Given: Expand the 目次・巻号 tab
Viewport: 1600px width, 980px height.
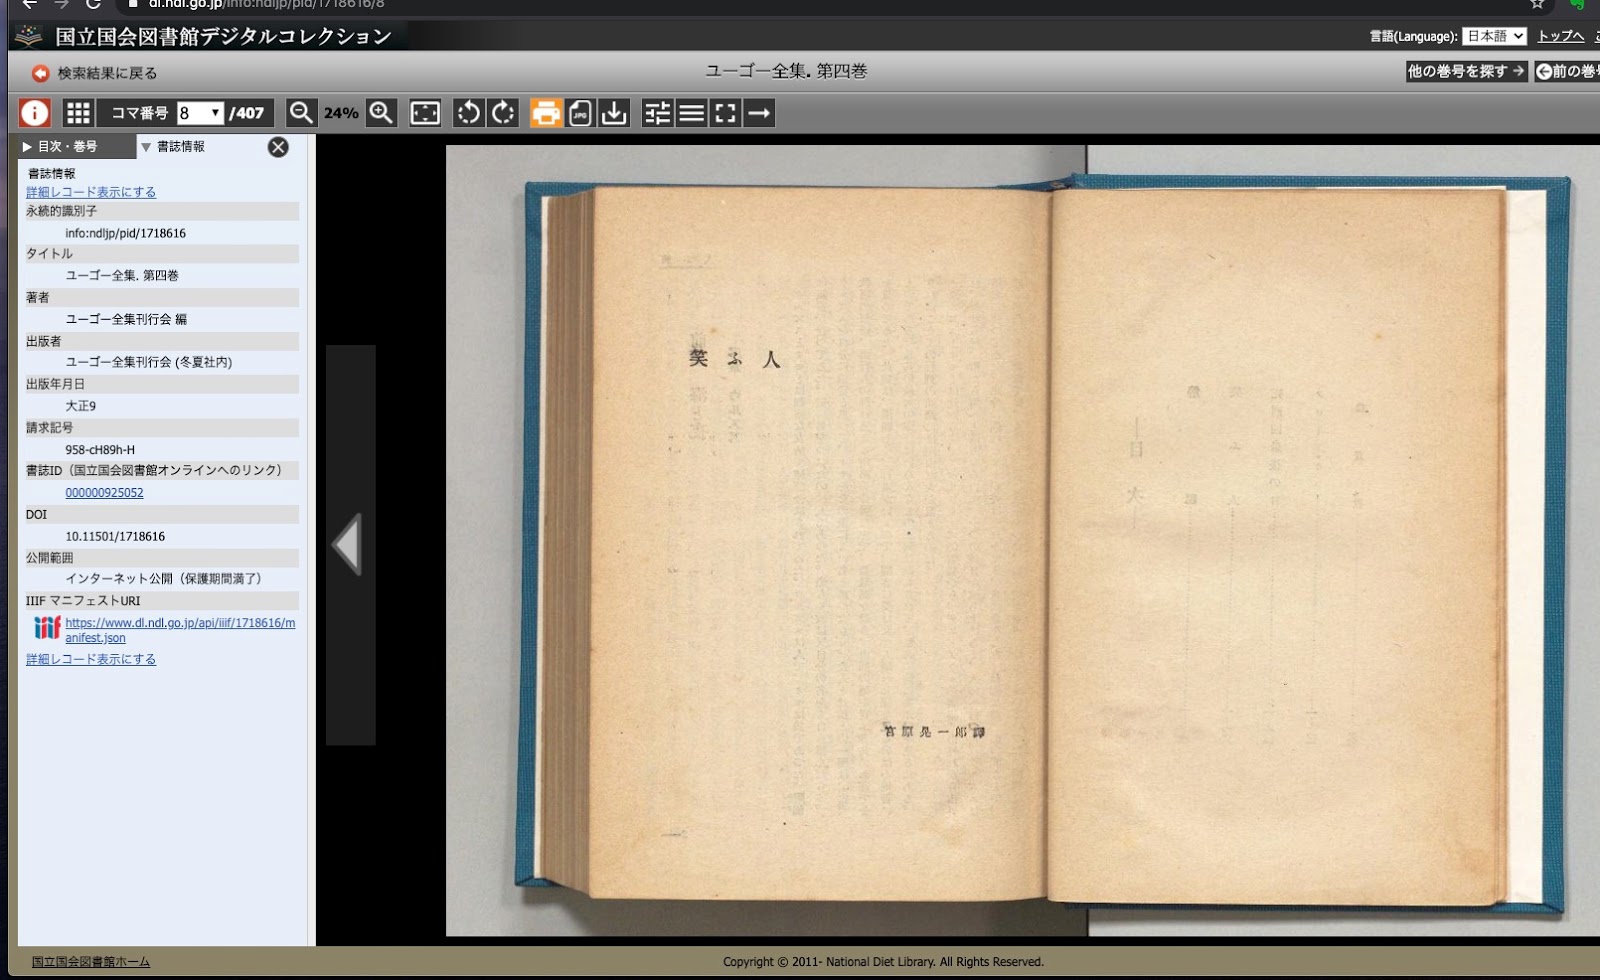Looking at the screenshot, I should click(75, 146).
